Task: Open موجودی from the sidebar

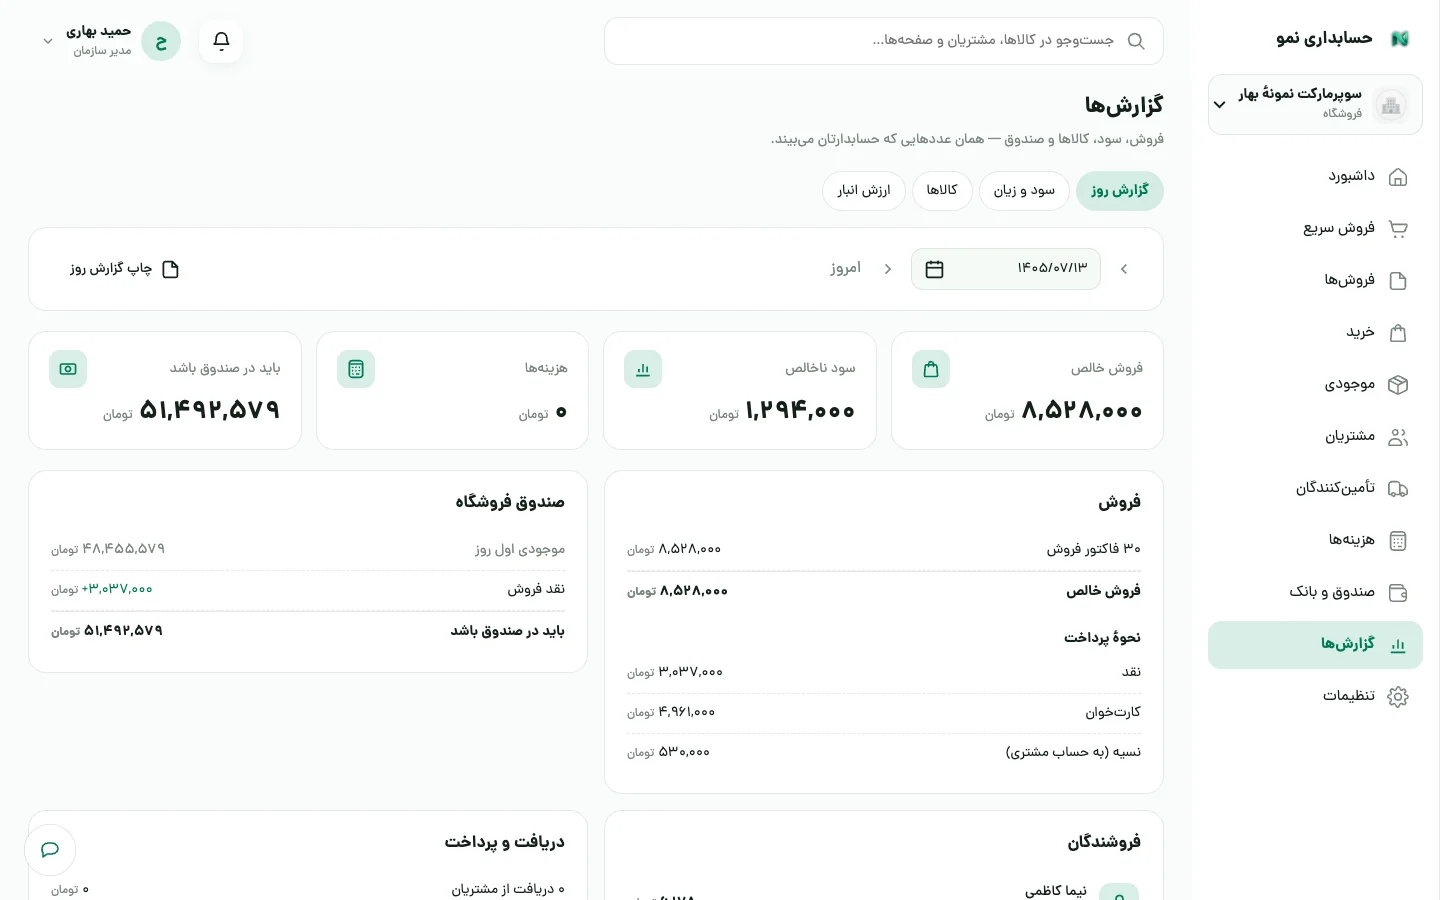Action: [x=1315, y=385]
